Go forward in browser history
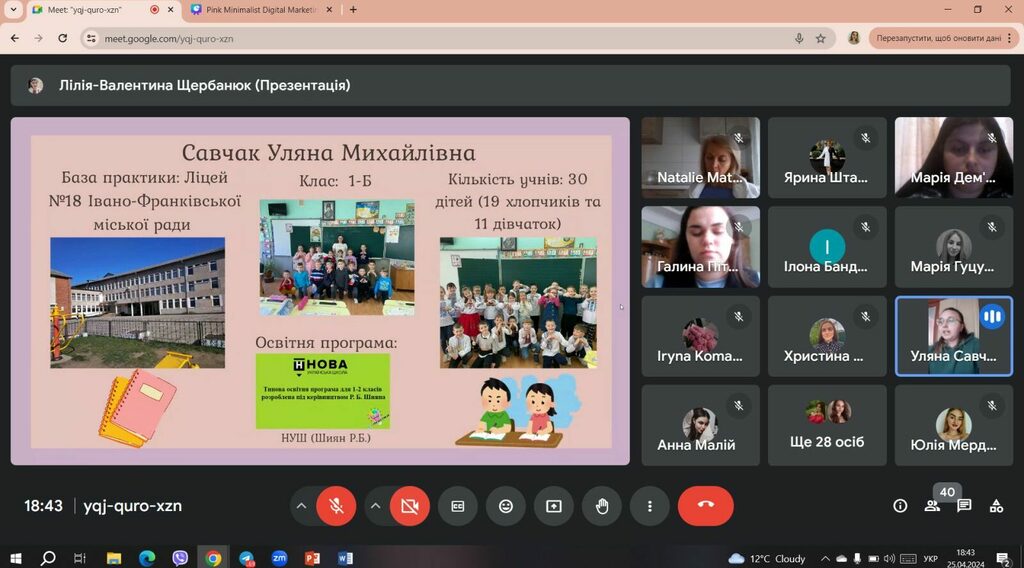Image resolution: width=1024 pixels, height=568 pixels. coord(39,39)
